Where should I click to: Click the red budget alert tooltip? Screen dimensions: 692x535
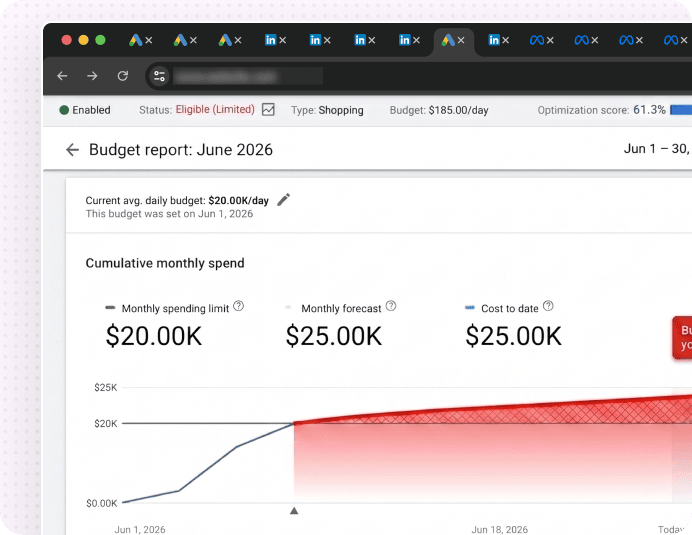(682, 337)
